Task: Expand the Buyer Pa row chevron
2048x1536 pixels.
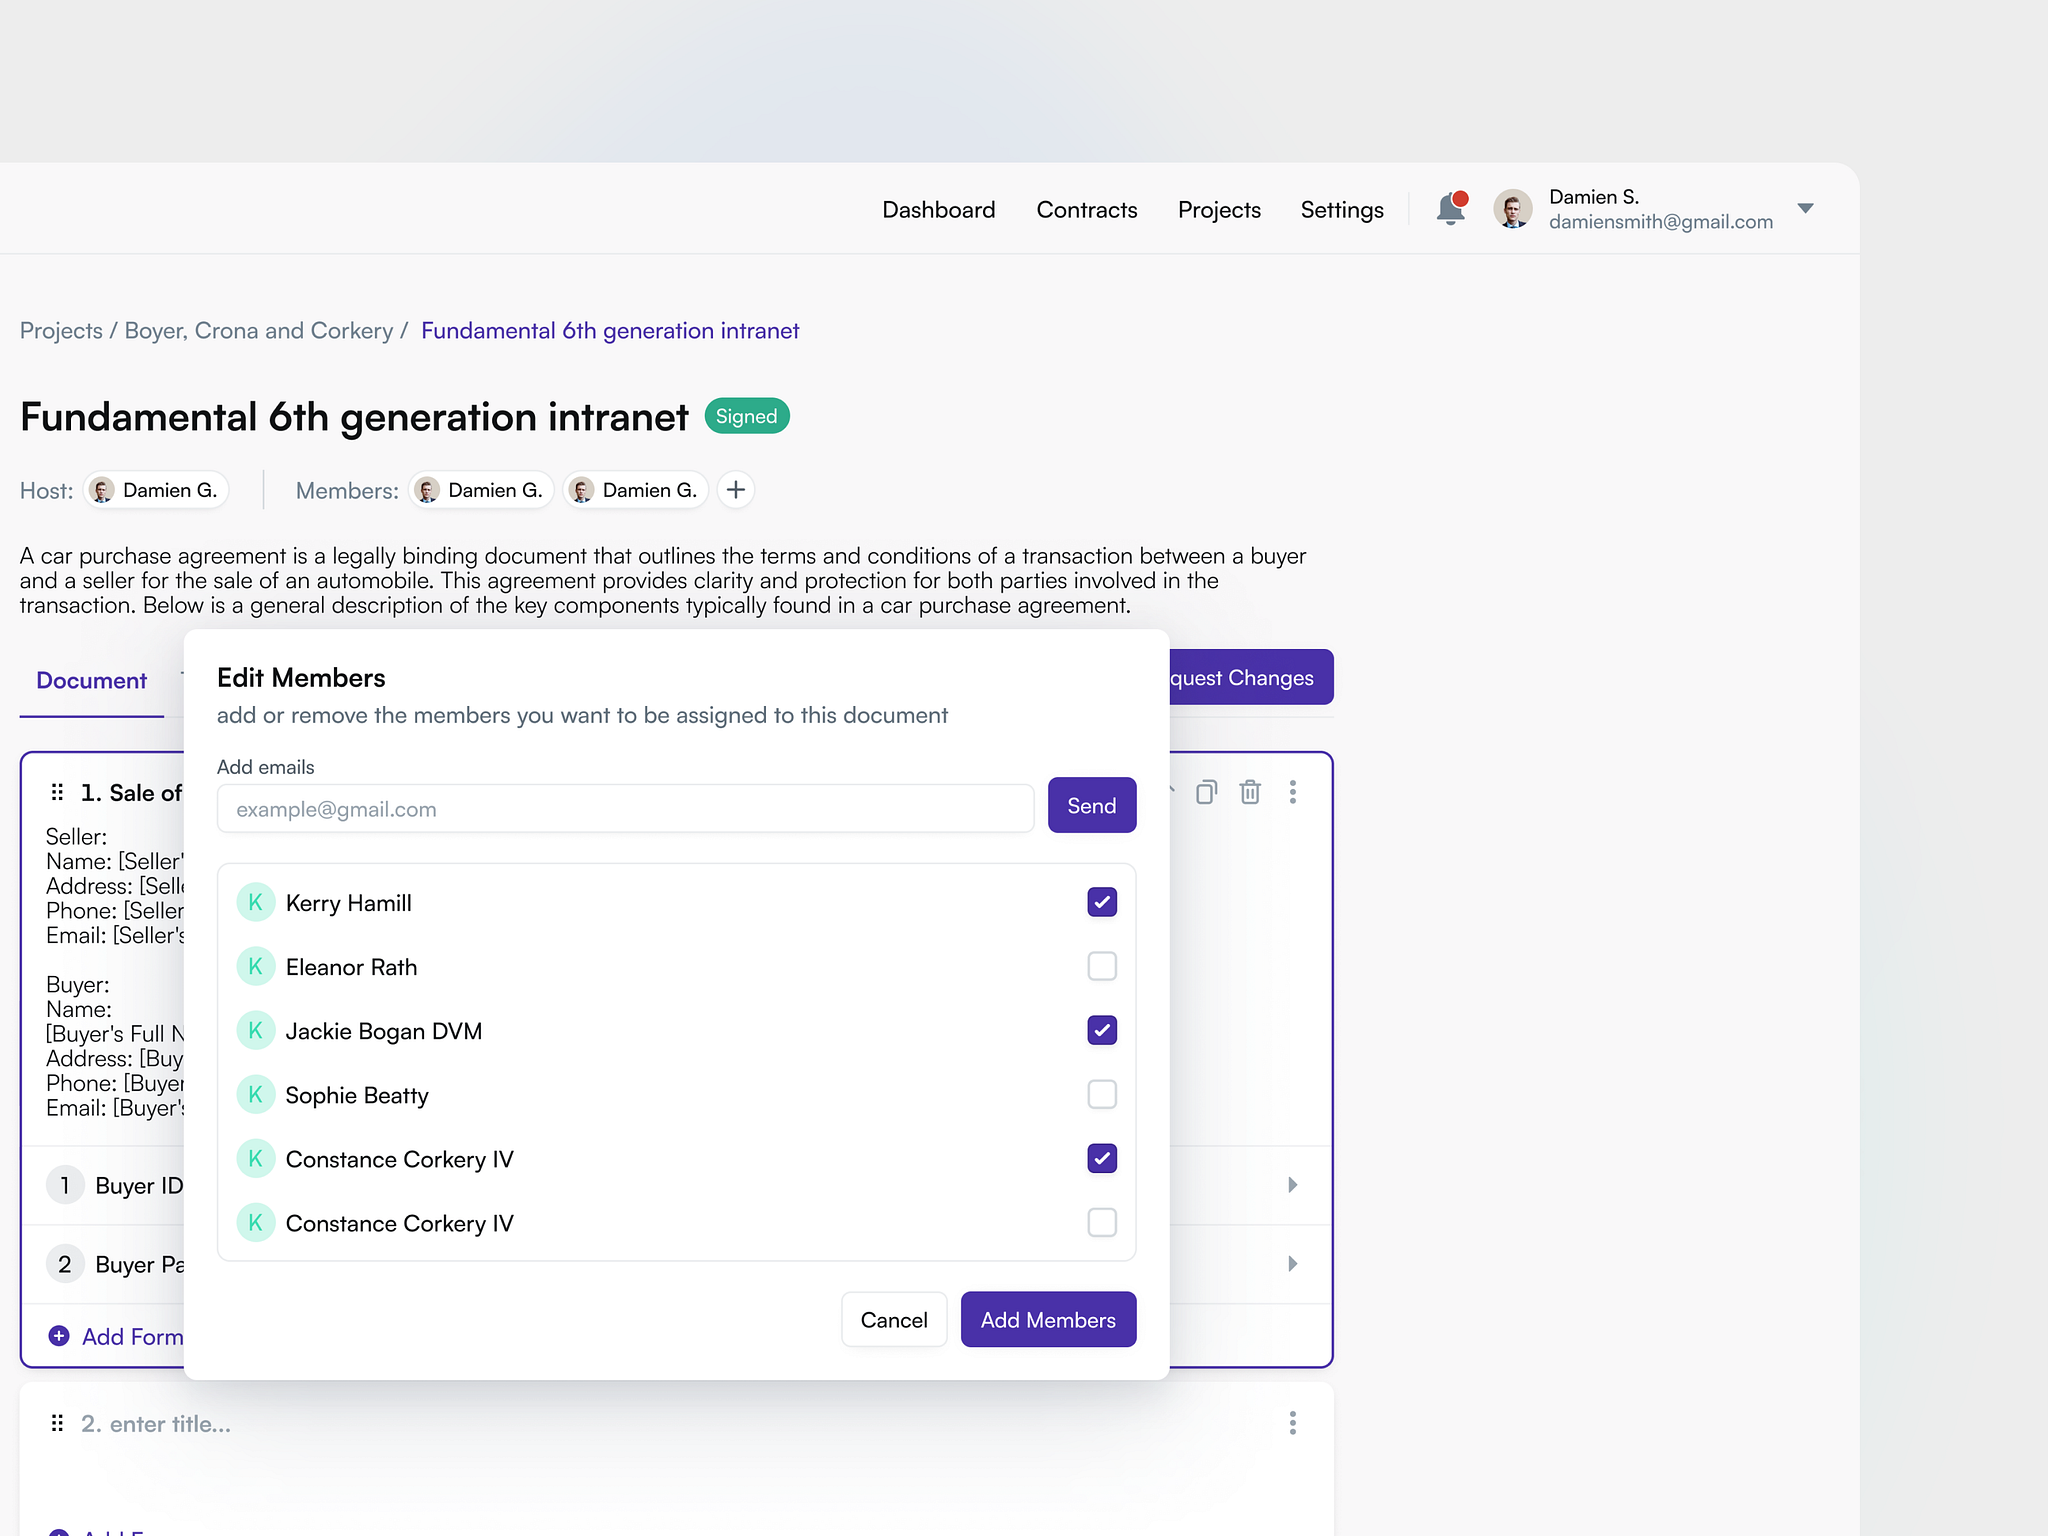Action: pyautogui.click(x=1291, y=1263)
